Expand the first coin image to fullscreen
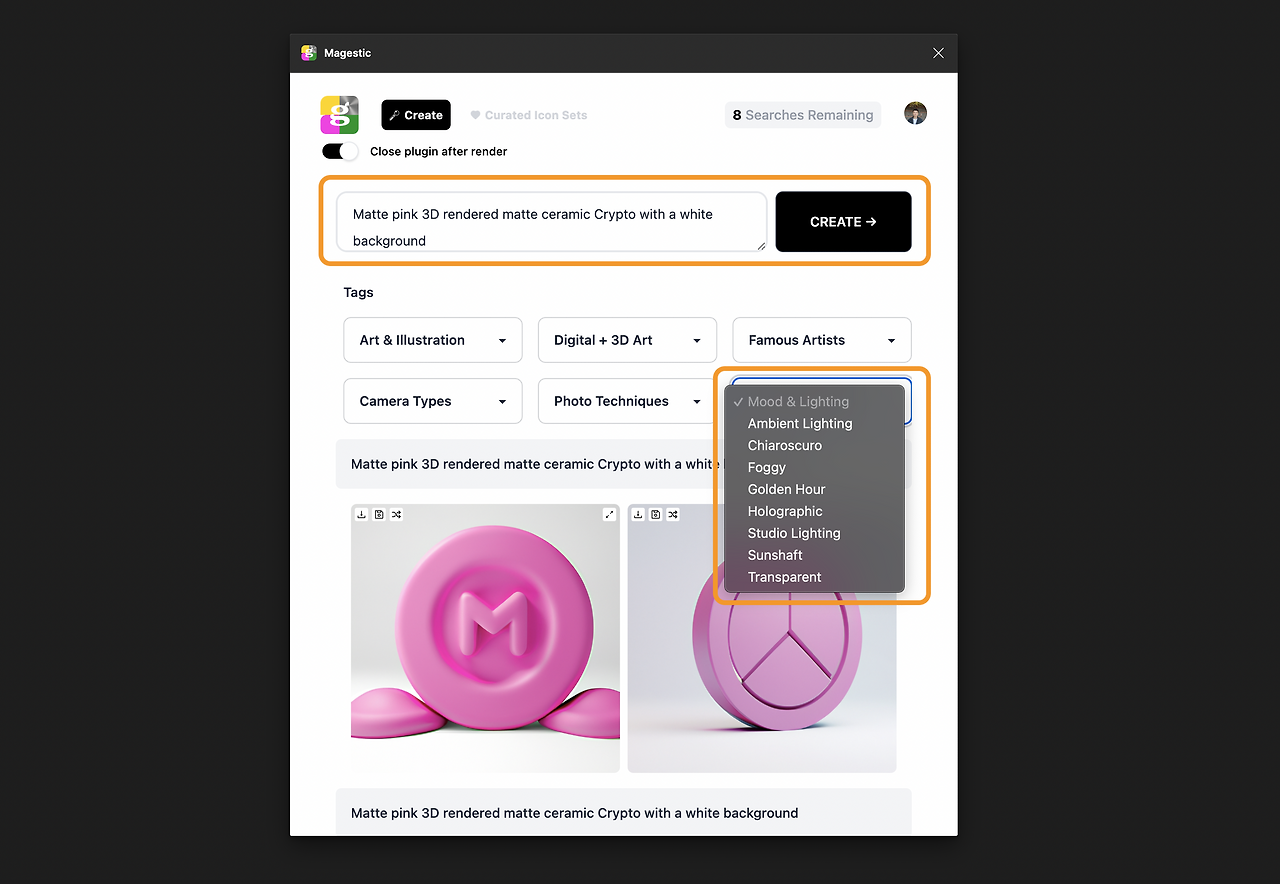Viewport: 1280px width, 884px height. (609, 515)
